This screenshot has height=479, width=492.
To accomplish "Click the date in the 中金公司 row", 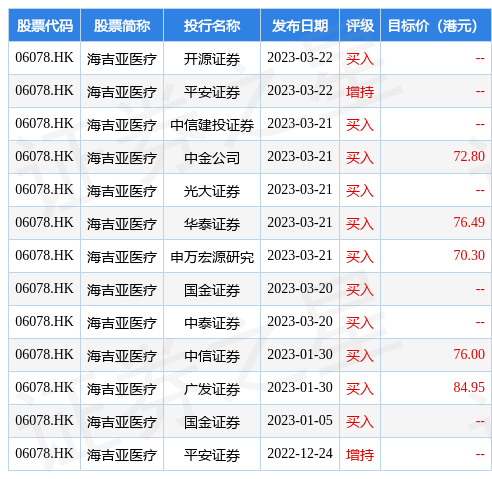I will pos(300,157).
